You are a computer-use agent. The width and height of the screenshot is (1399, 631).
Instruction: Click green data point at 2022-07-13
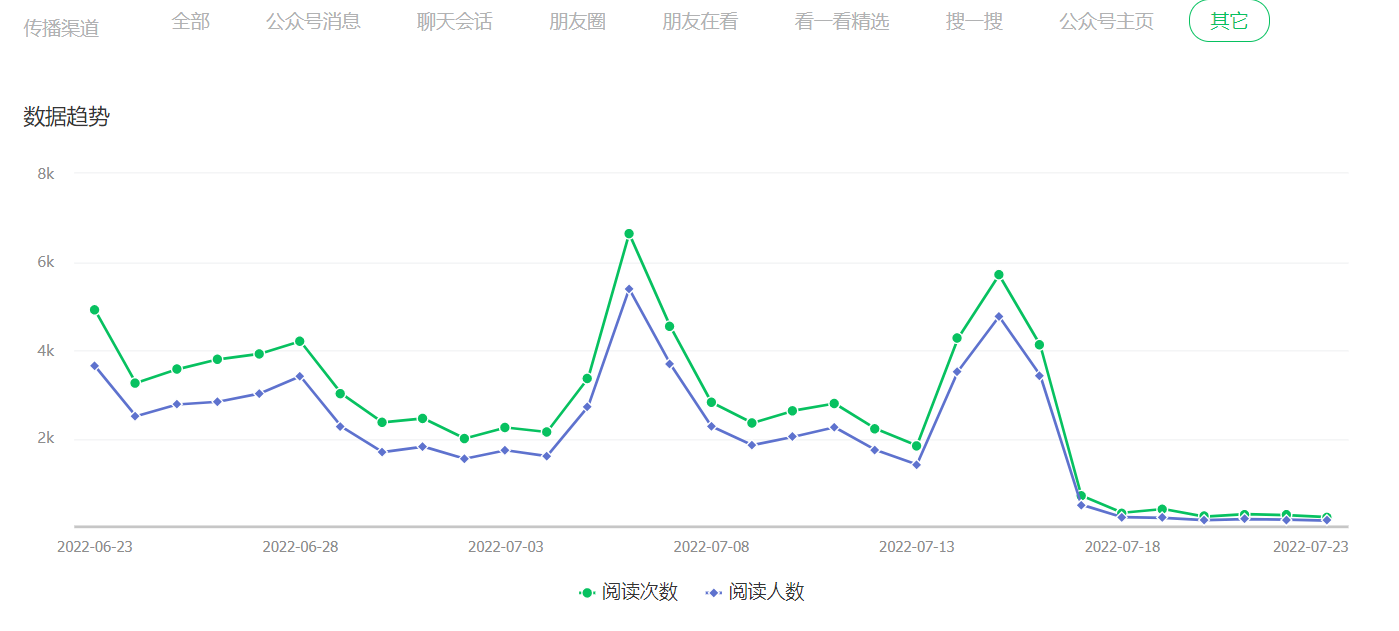pos(916,446)
